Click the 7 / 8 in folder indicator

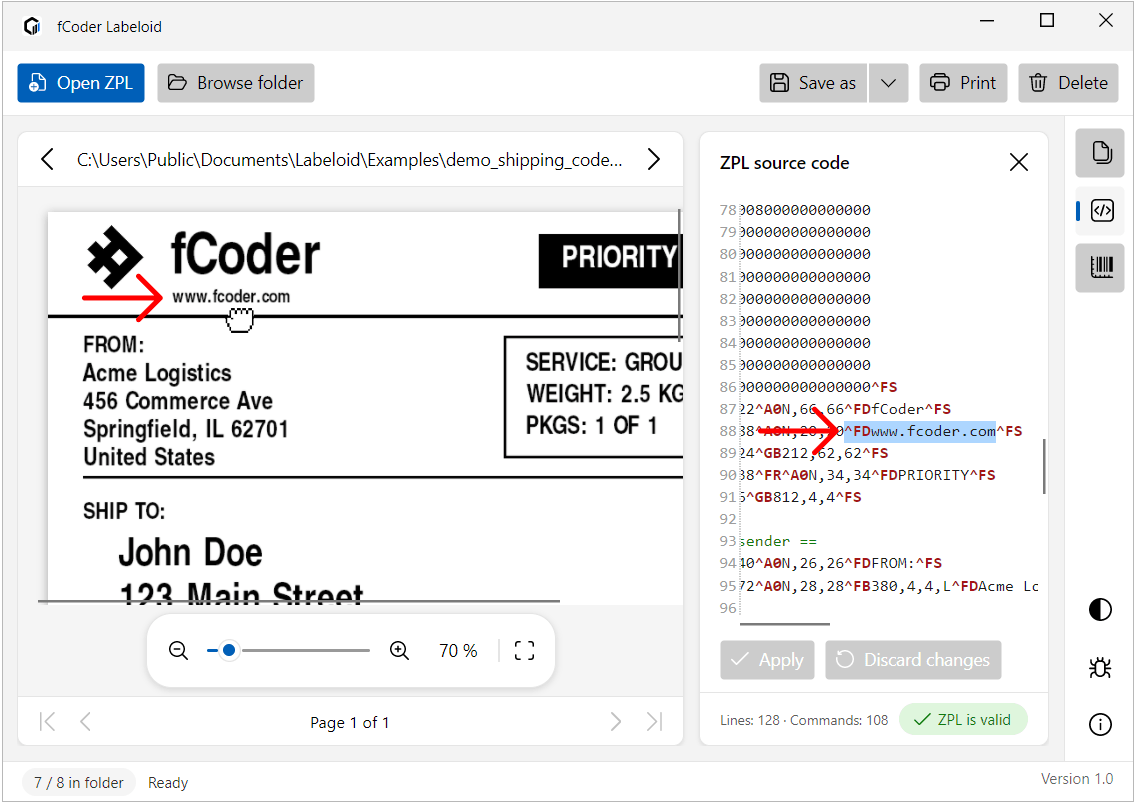coord(79,783)
